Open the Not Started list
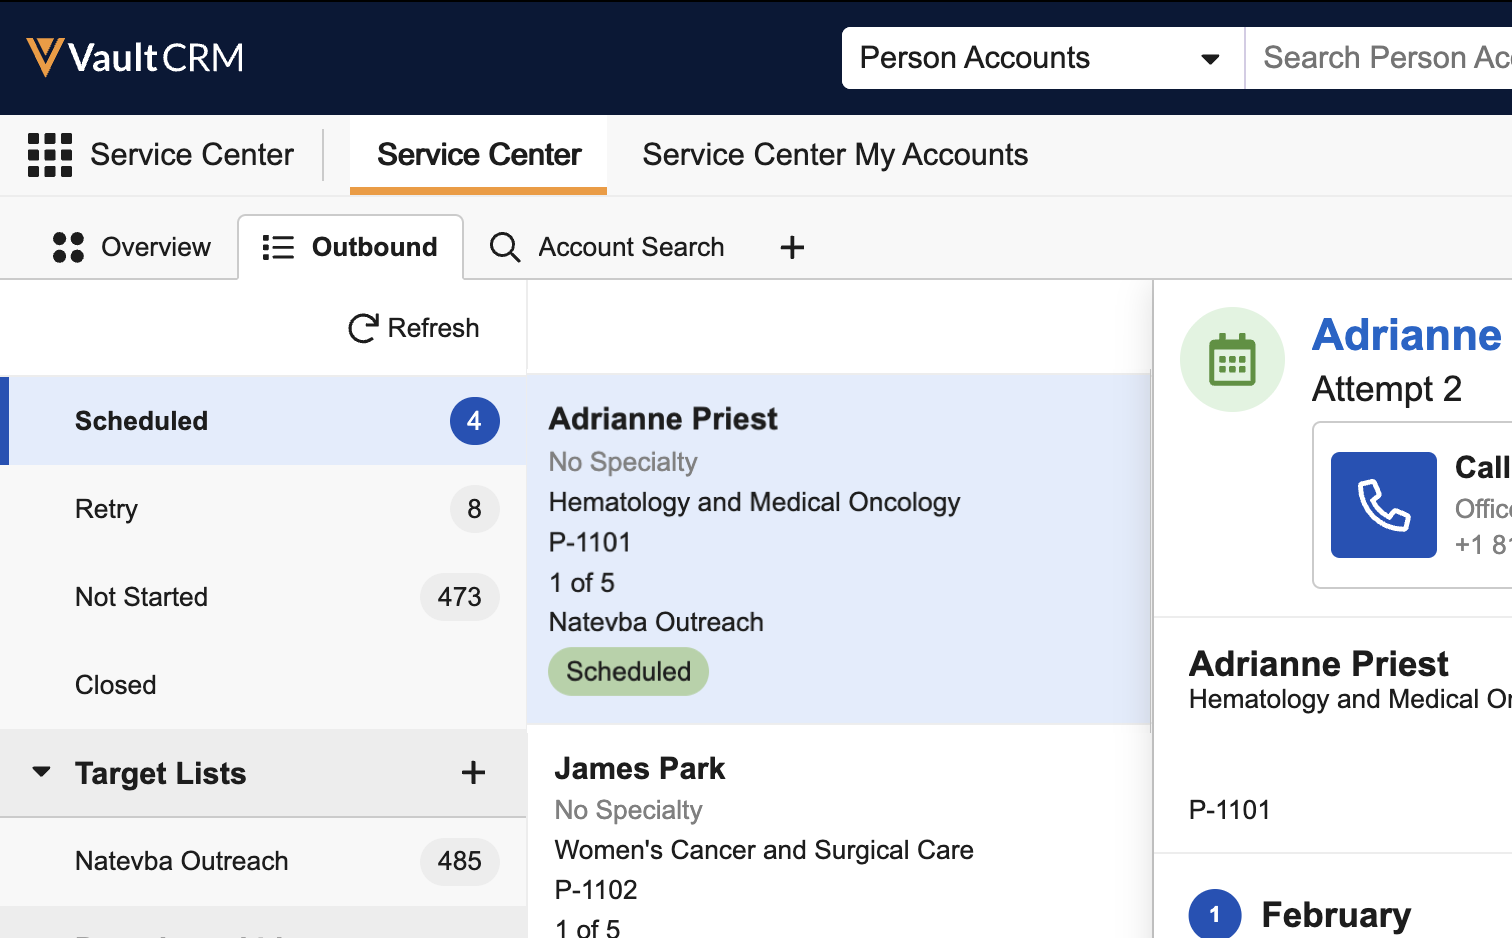The height and width of the screenshot is (938, 1512). 142,597
